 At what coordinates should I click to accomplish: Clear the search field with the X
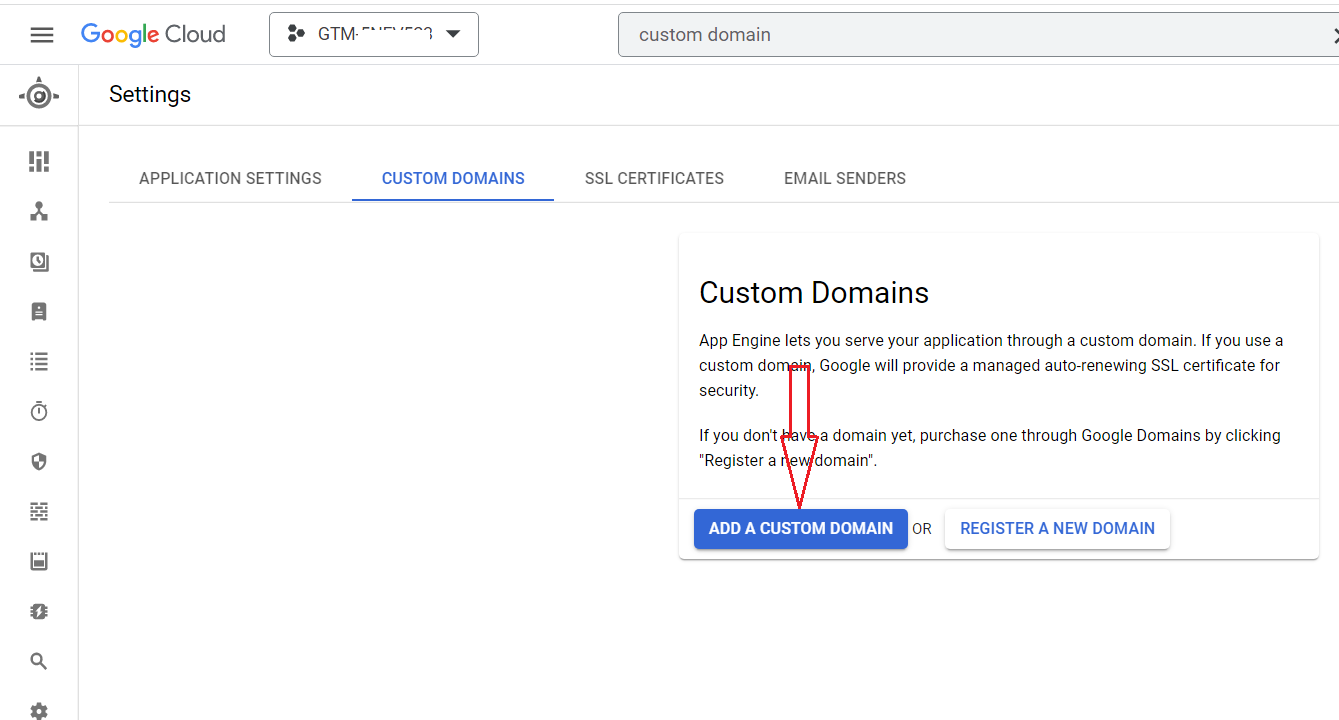pyautogui.click(x=1335, y=35)
